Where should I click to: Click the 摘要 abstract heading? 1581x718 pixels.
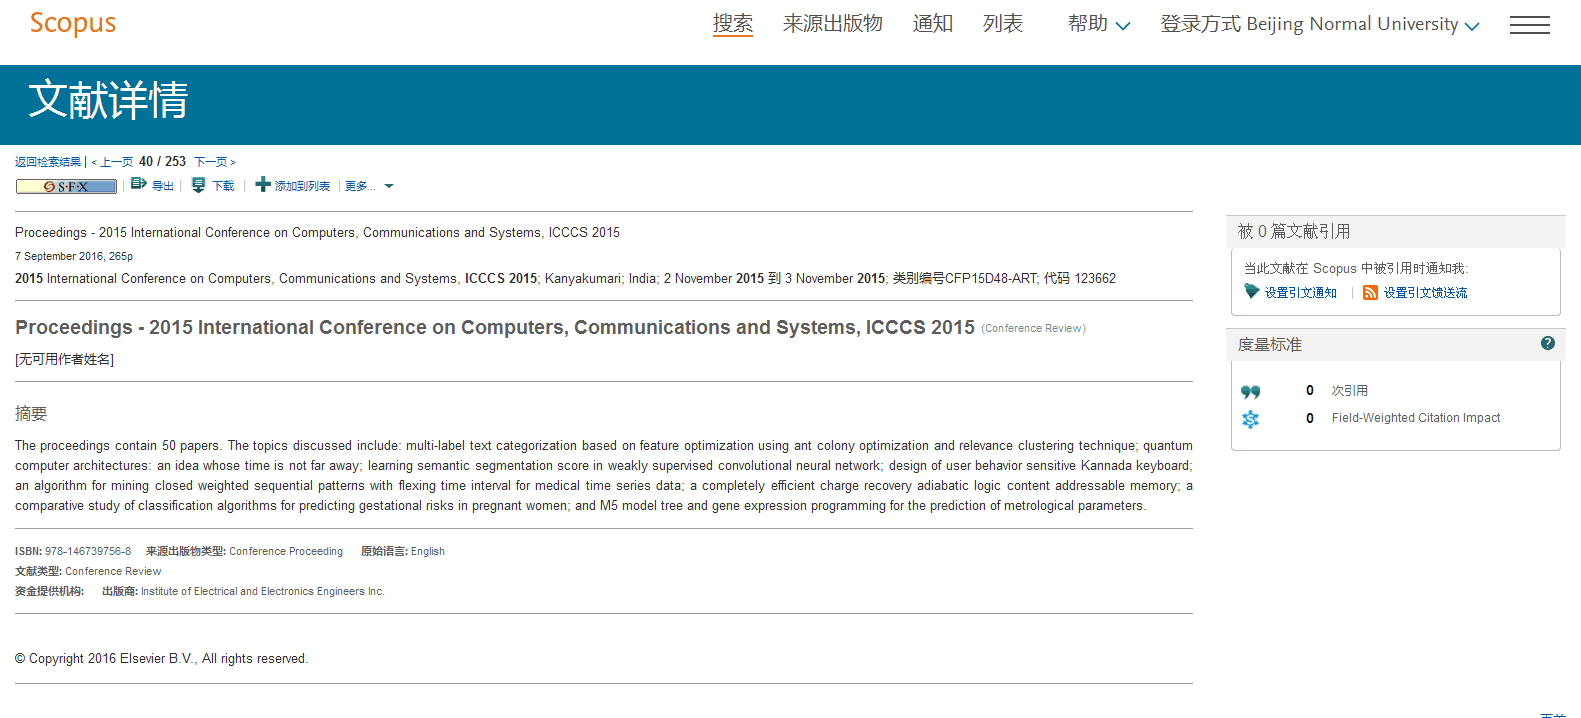[31, 414]
